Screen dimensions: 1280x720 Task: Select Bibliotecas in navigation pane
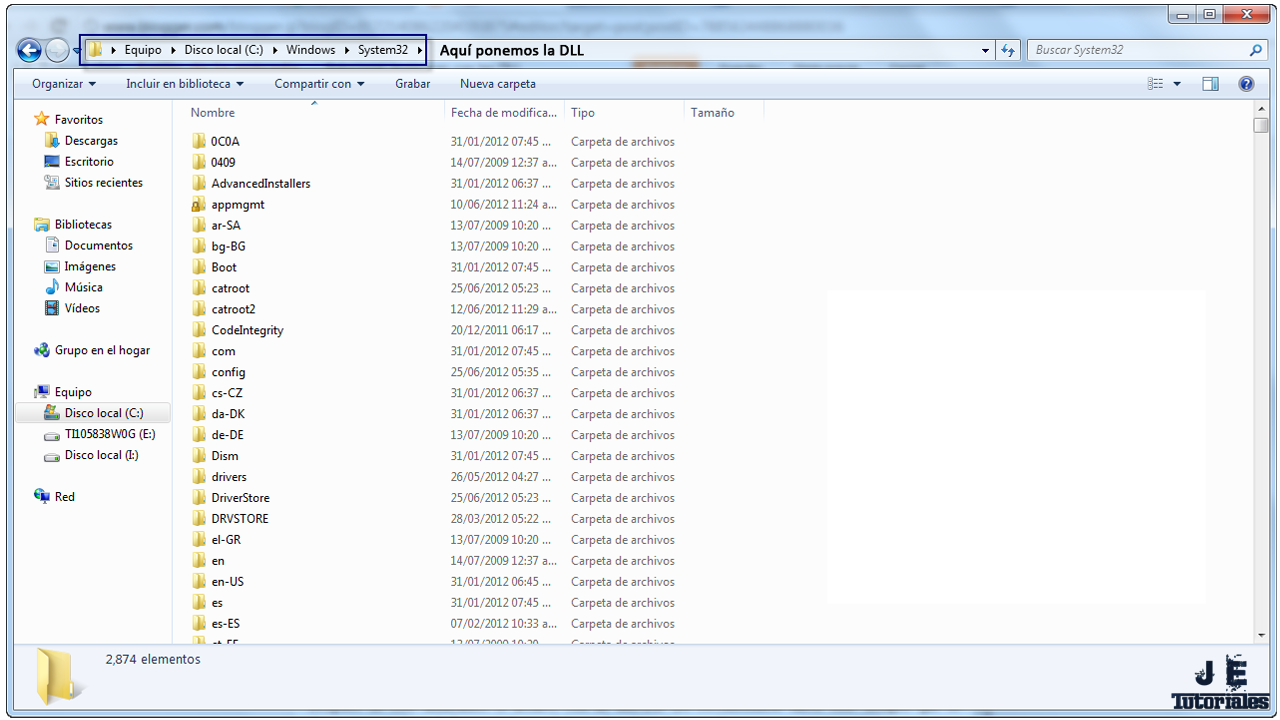click(83, 225)
